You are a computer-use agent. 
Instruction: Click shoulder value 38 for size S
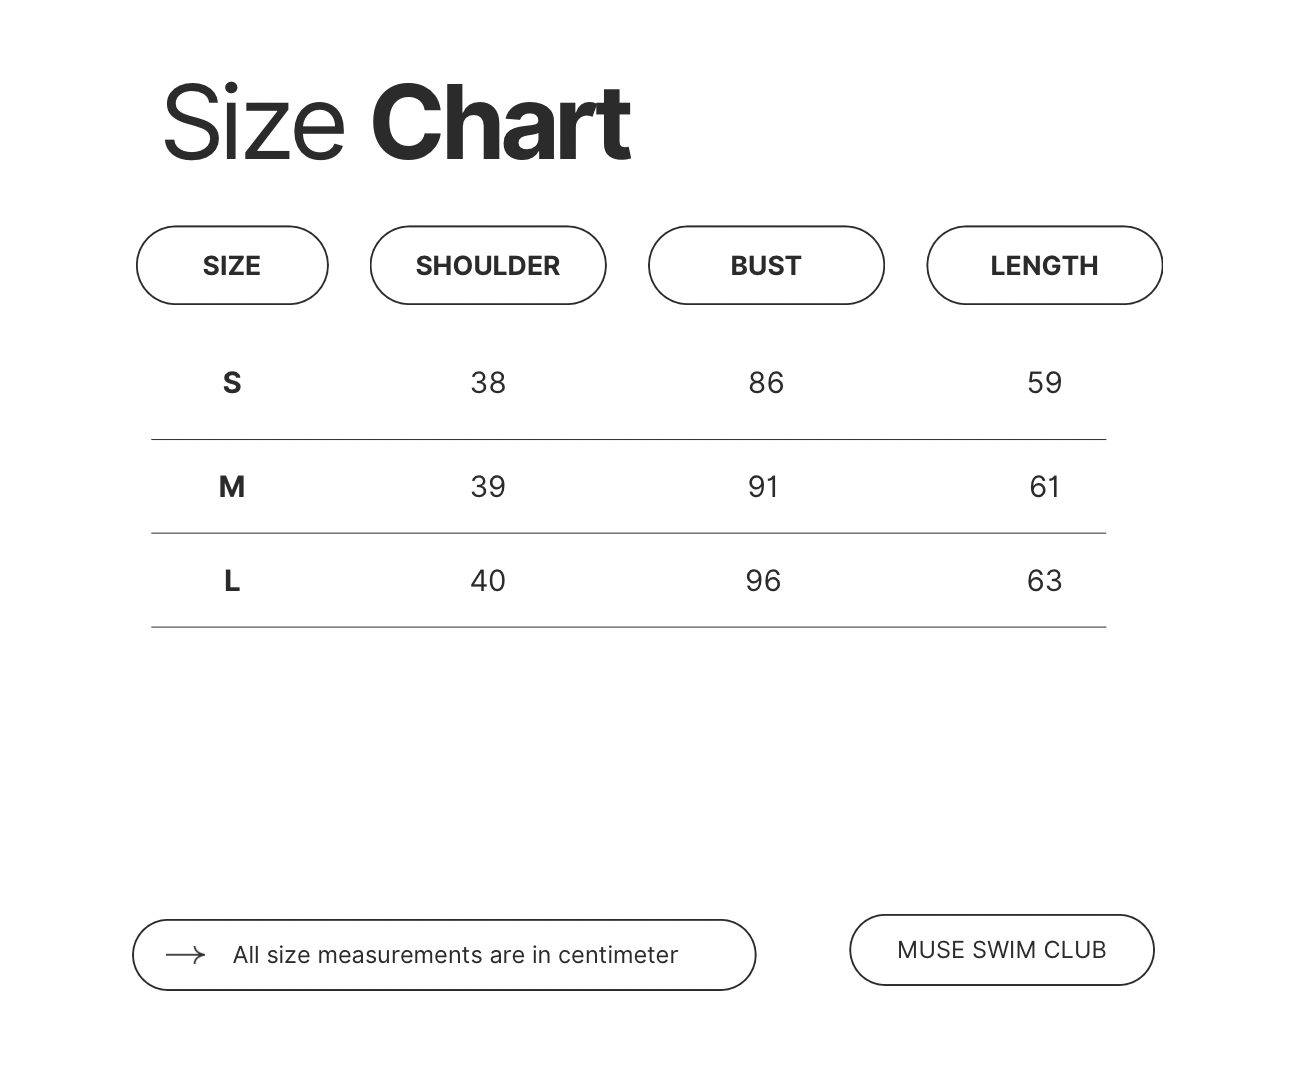[488, 383]
